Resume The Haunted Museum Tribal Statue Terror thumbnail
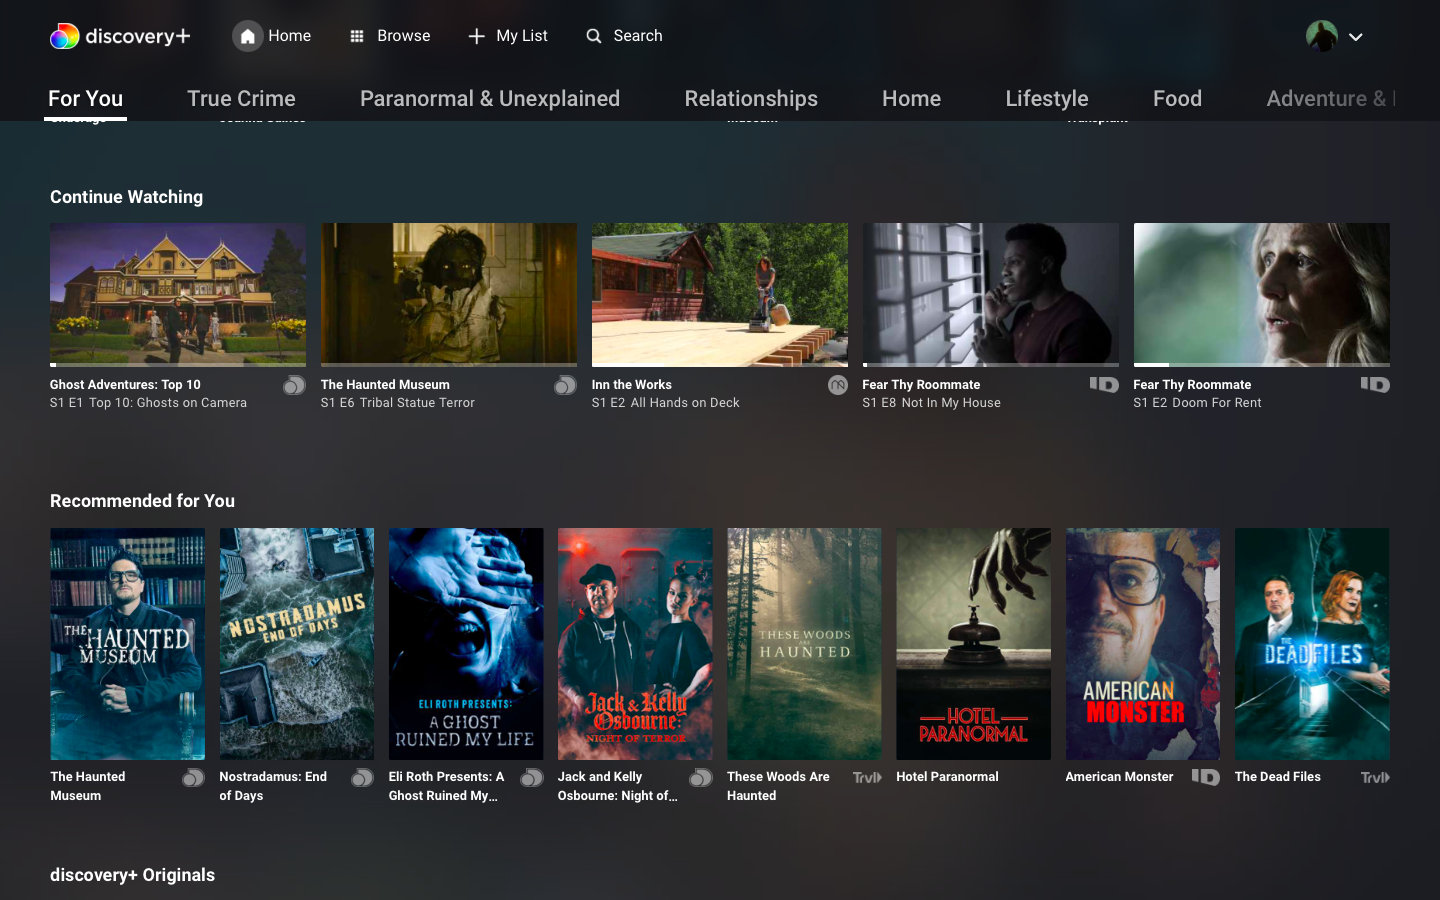 (449, 294)
